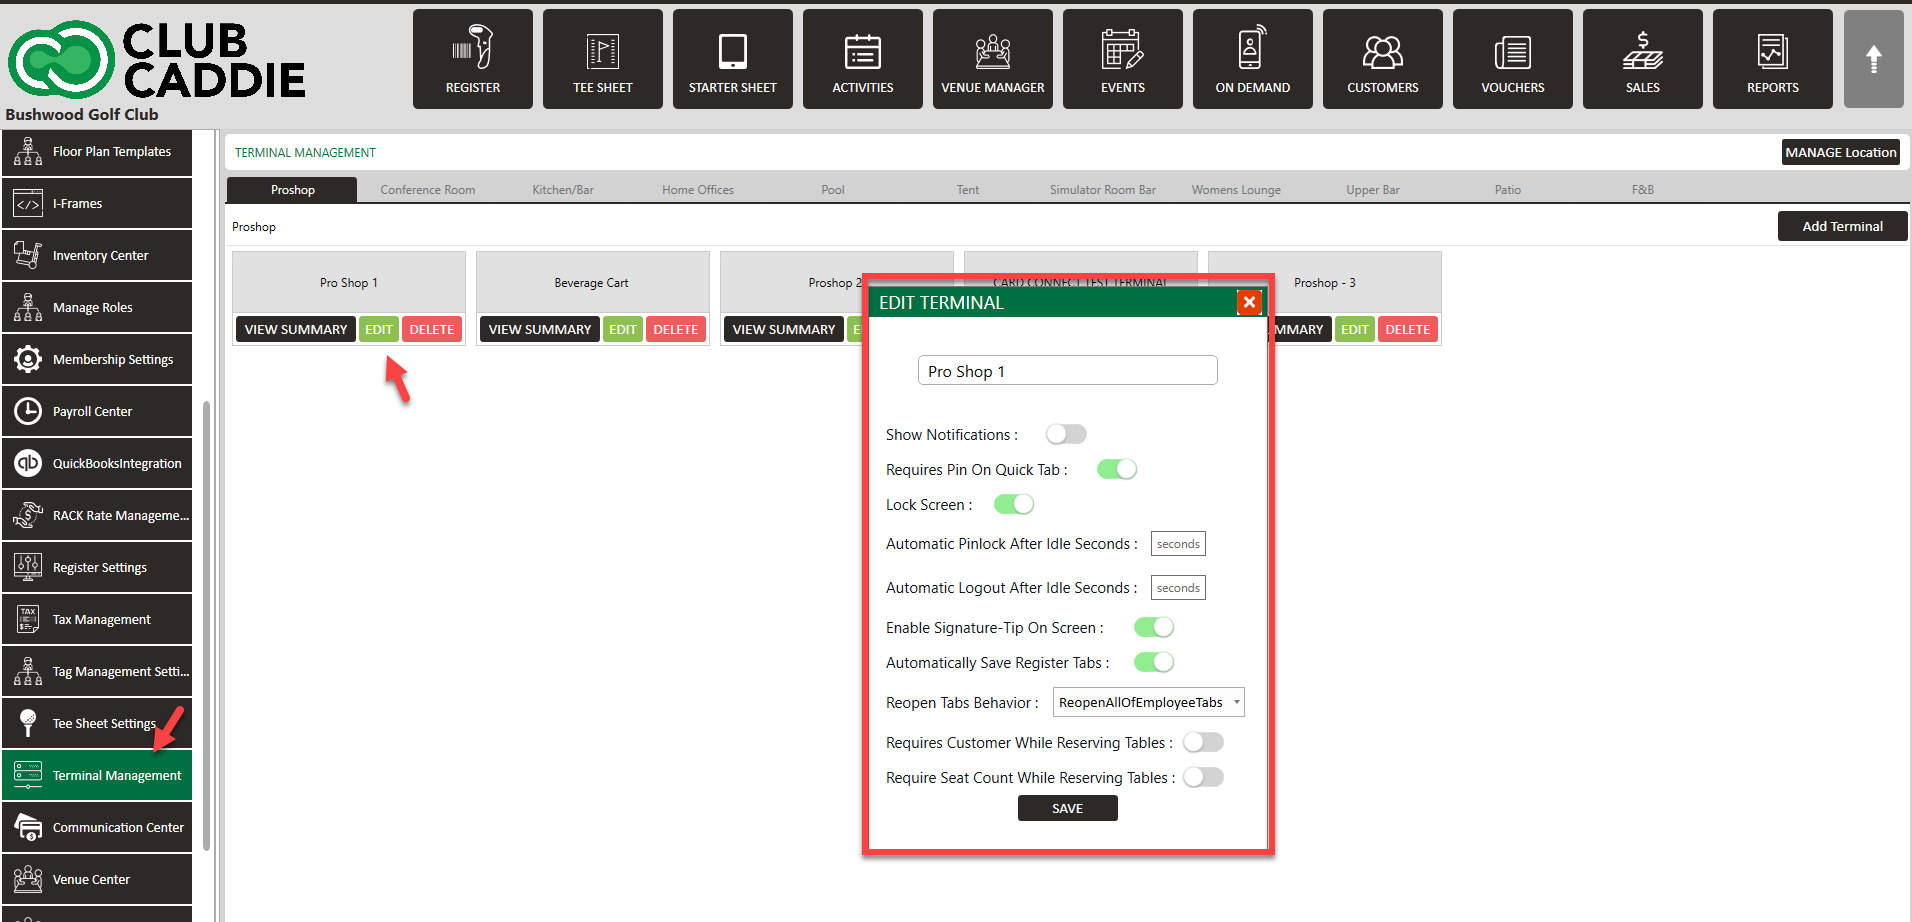Image resolution: width=1912 pixels, height=922 pixels.
Task: Open the Register barcode scanner icon
Action: coord(472,50)
